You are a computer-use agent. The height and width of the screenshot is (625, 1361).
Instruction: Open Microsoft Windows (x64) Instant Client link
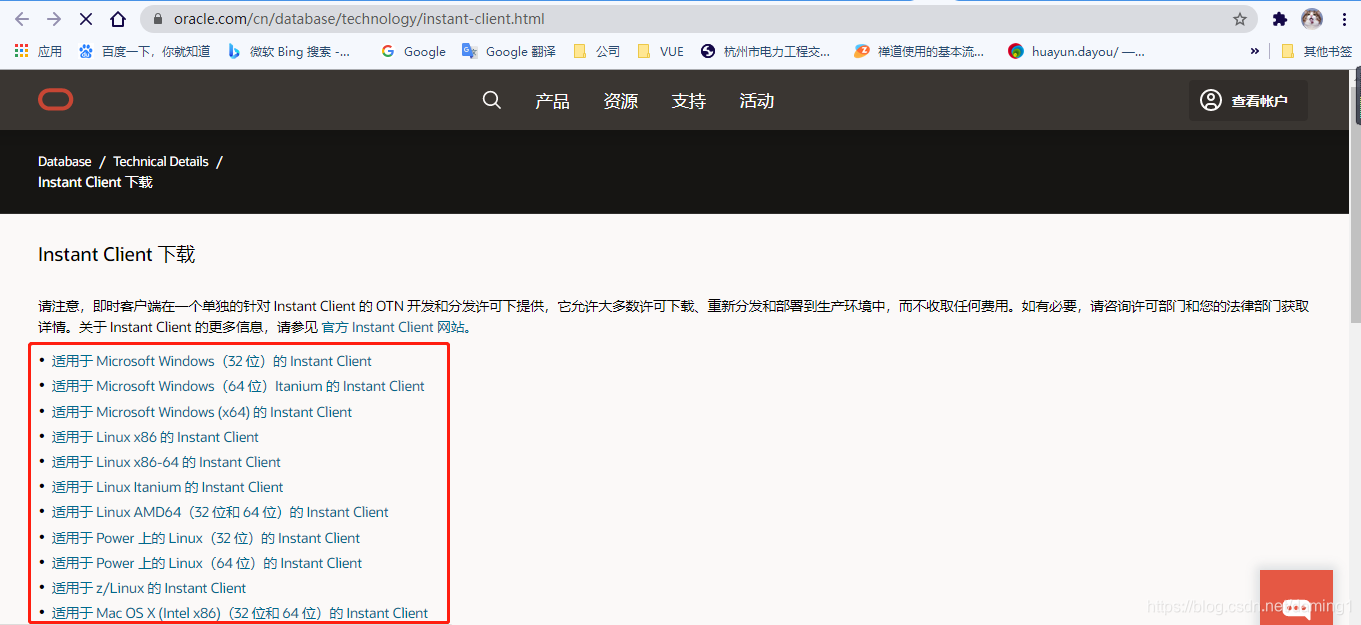coord(202,412)
